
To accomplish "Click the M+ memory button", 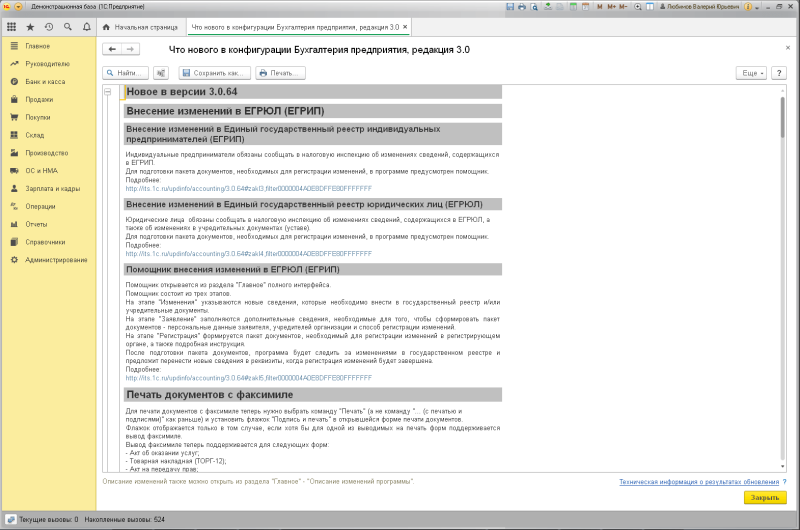I will click(611, 7).
